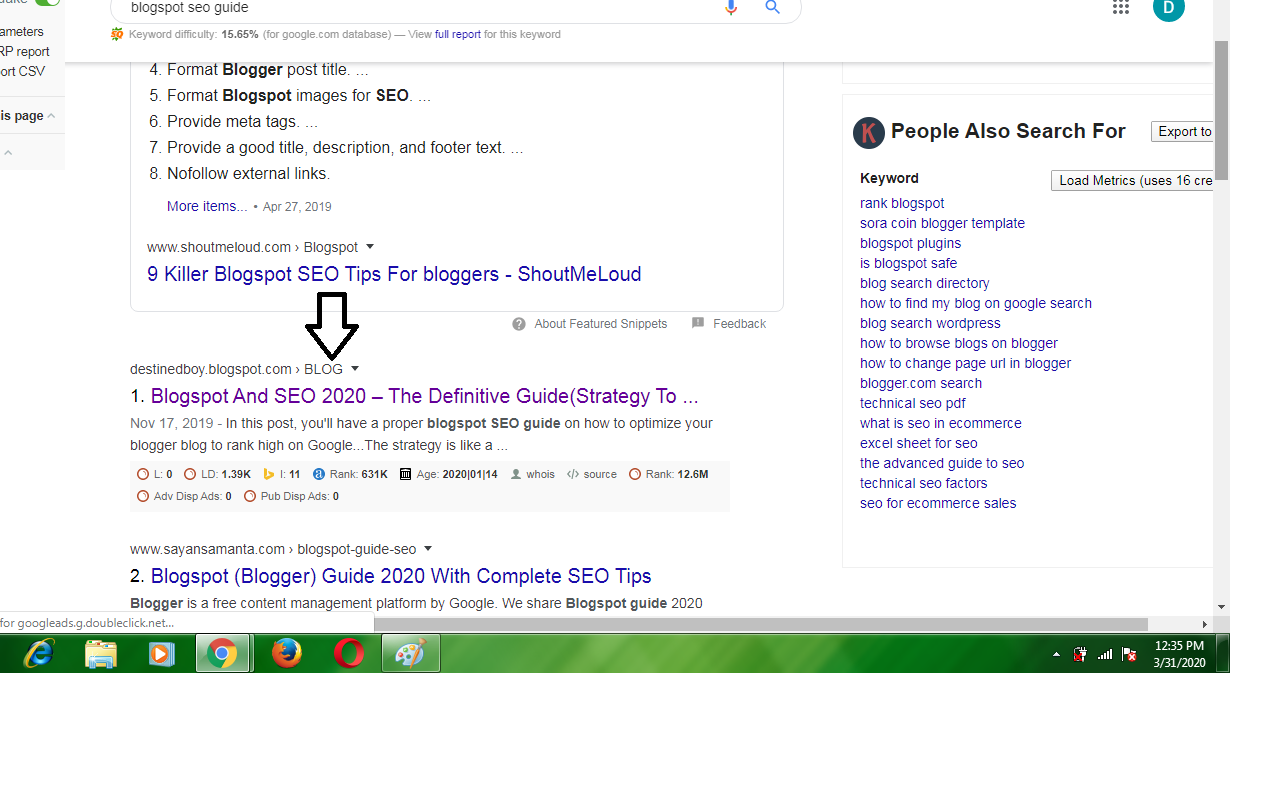Screen dimensions: 1280x800
Task: Click the About Featured Snippets help icon
Action: click(x=519, y=324)
